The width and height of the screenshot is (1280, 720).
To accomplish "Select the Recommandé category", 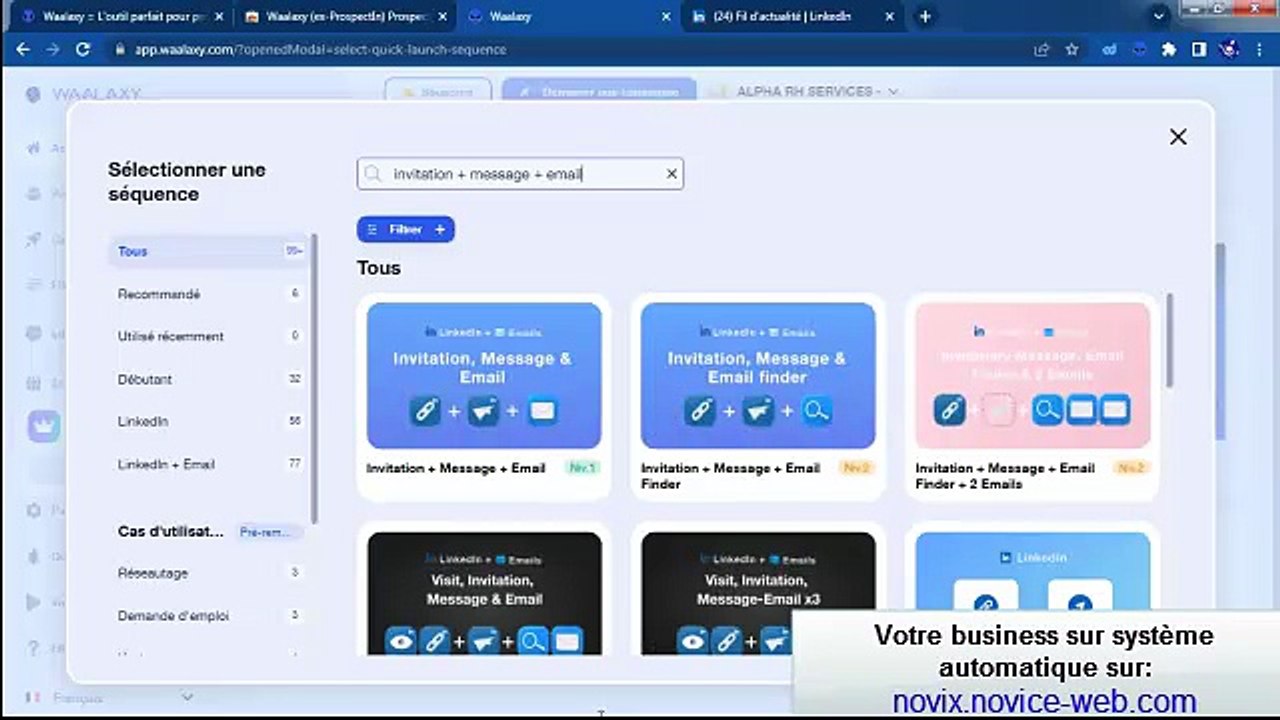I will pyautogui.click(x=207, y=294).
